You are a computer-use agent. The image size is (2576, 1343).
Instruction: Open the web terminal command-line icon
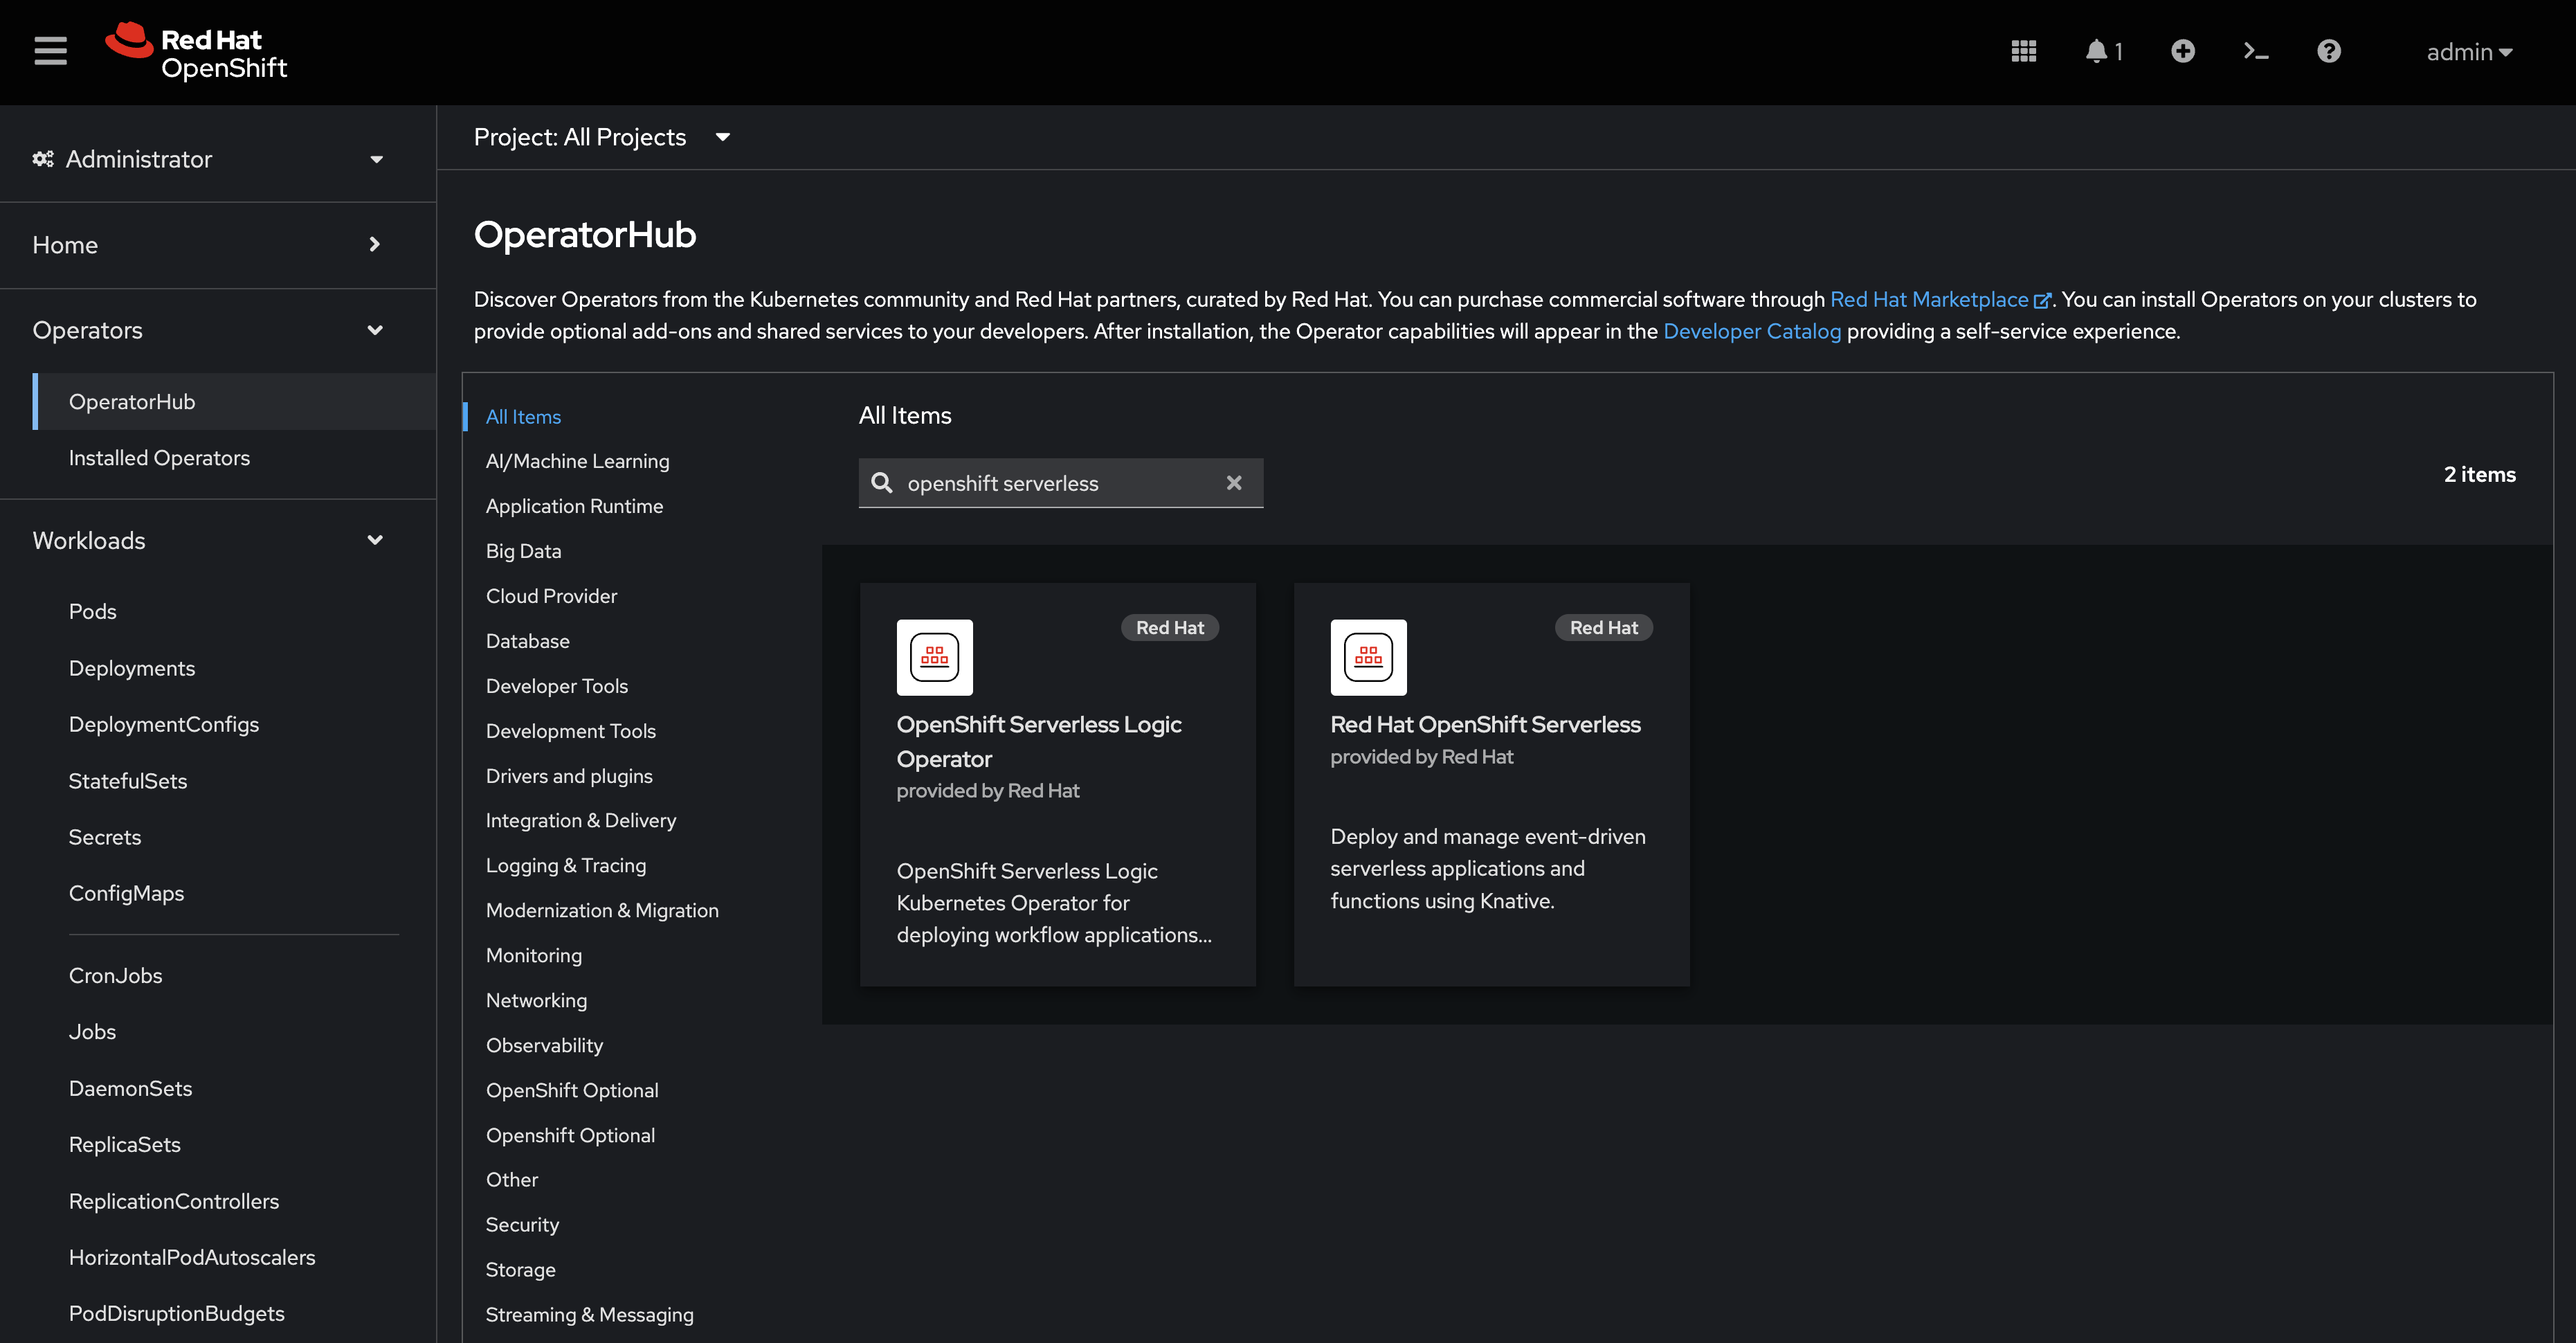tap(2255, 51)
